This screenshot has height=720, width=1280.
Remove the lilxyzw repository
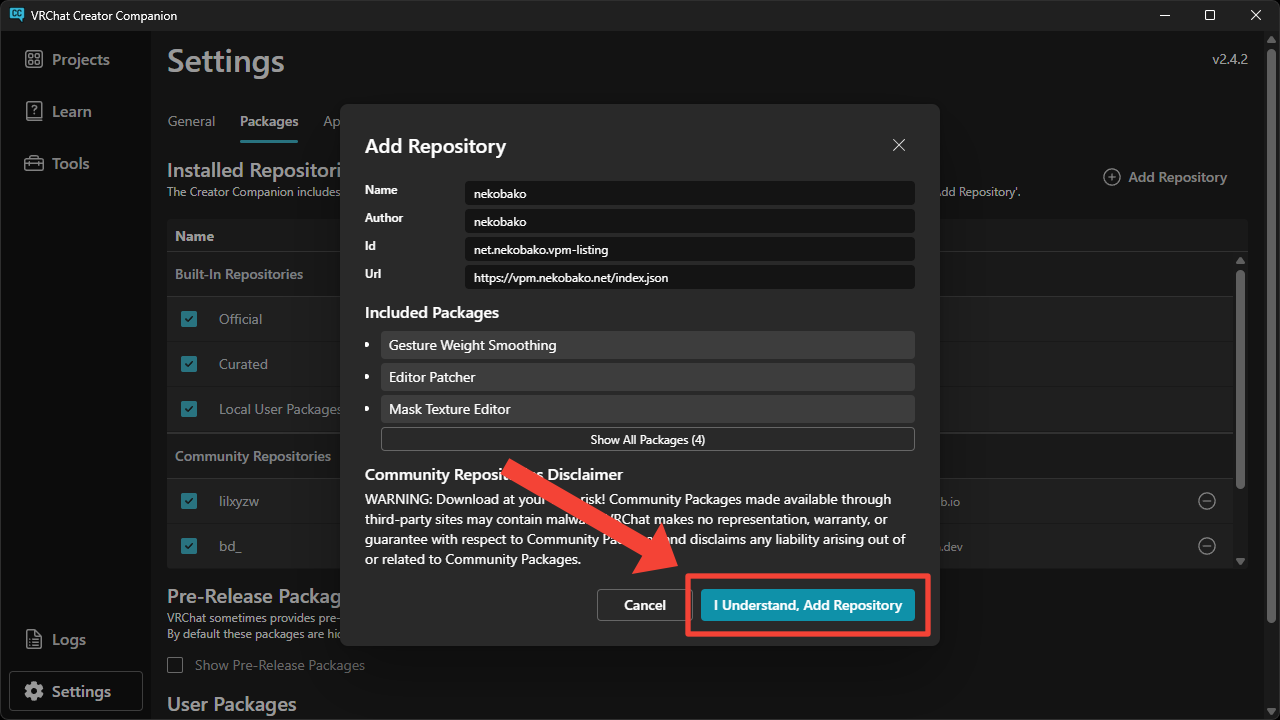pyautogui.click(x=1206, y=501)
